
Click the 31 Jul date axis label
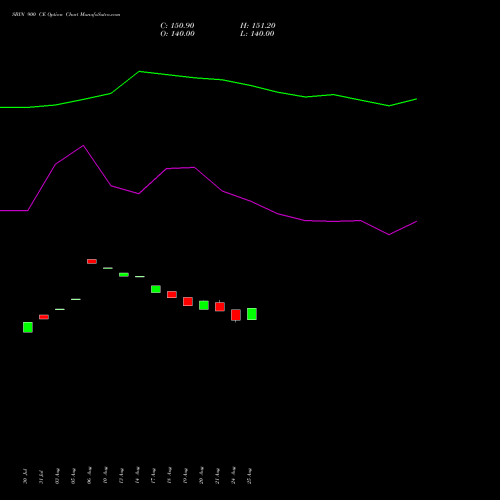[41, 476]
